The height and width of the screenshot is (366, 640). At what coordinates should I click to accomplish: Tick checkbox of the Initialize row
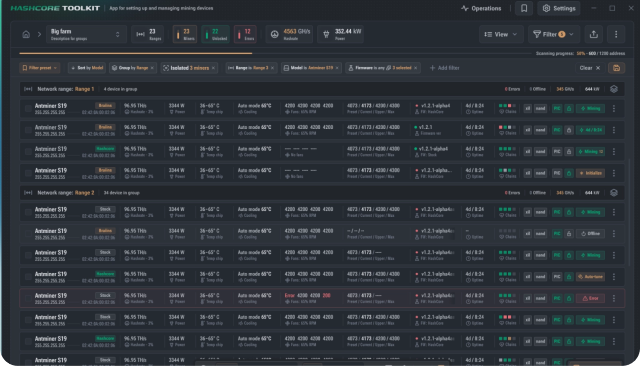tap(28, 173)
